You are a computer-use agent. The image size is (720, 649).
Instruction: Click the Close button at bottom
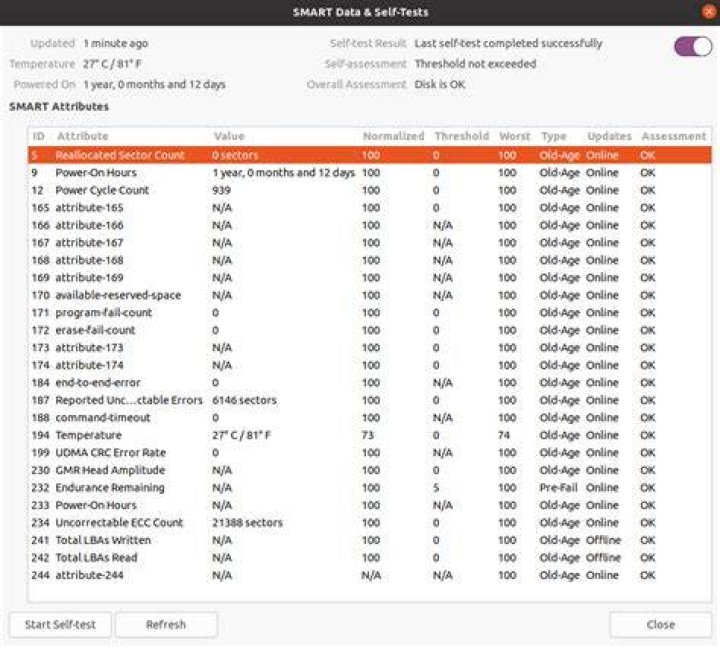(661, 625)
